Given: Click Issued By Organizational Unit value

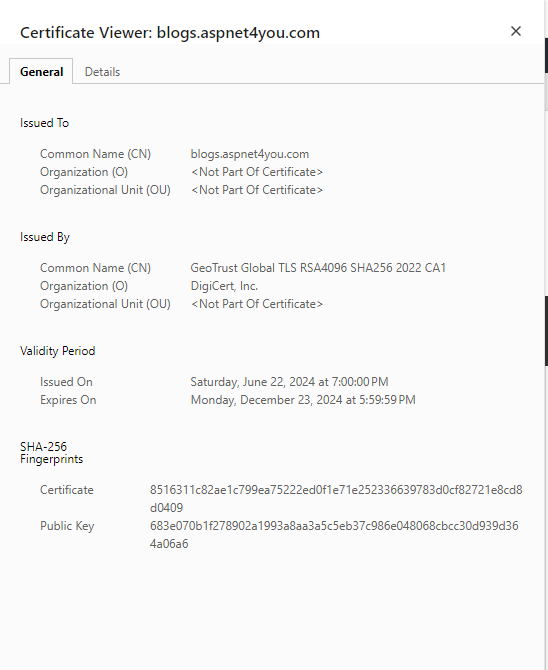Looking at the screenshot, I should [x=256, y=304].
